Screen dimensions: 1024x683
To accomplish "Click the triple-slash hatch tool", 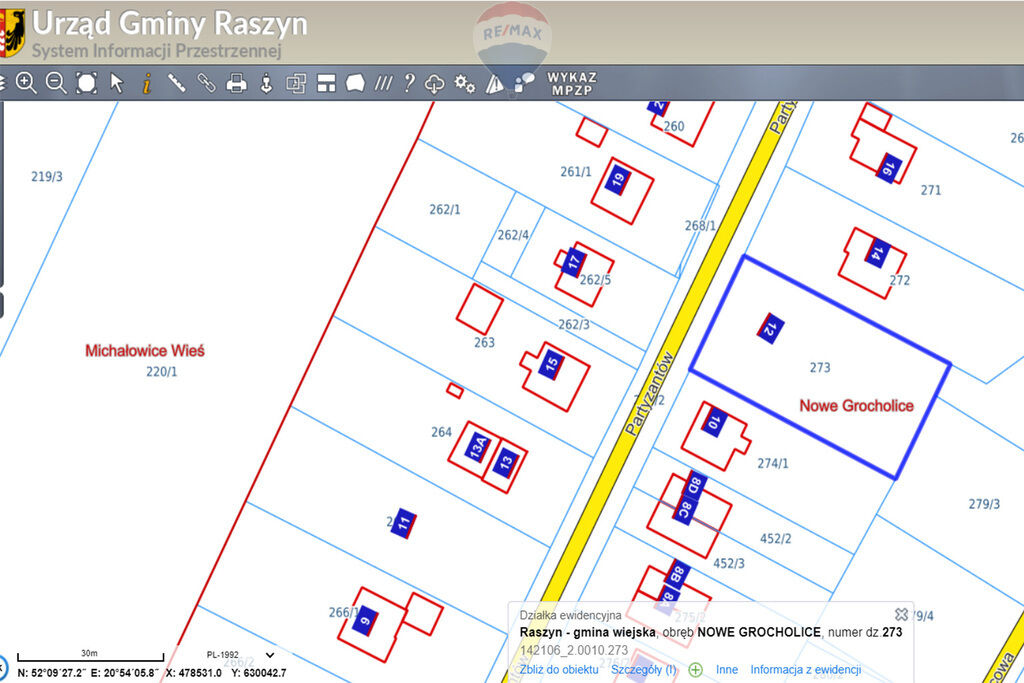I will tap(383, 83).
